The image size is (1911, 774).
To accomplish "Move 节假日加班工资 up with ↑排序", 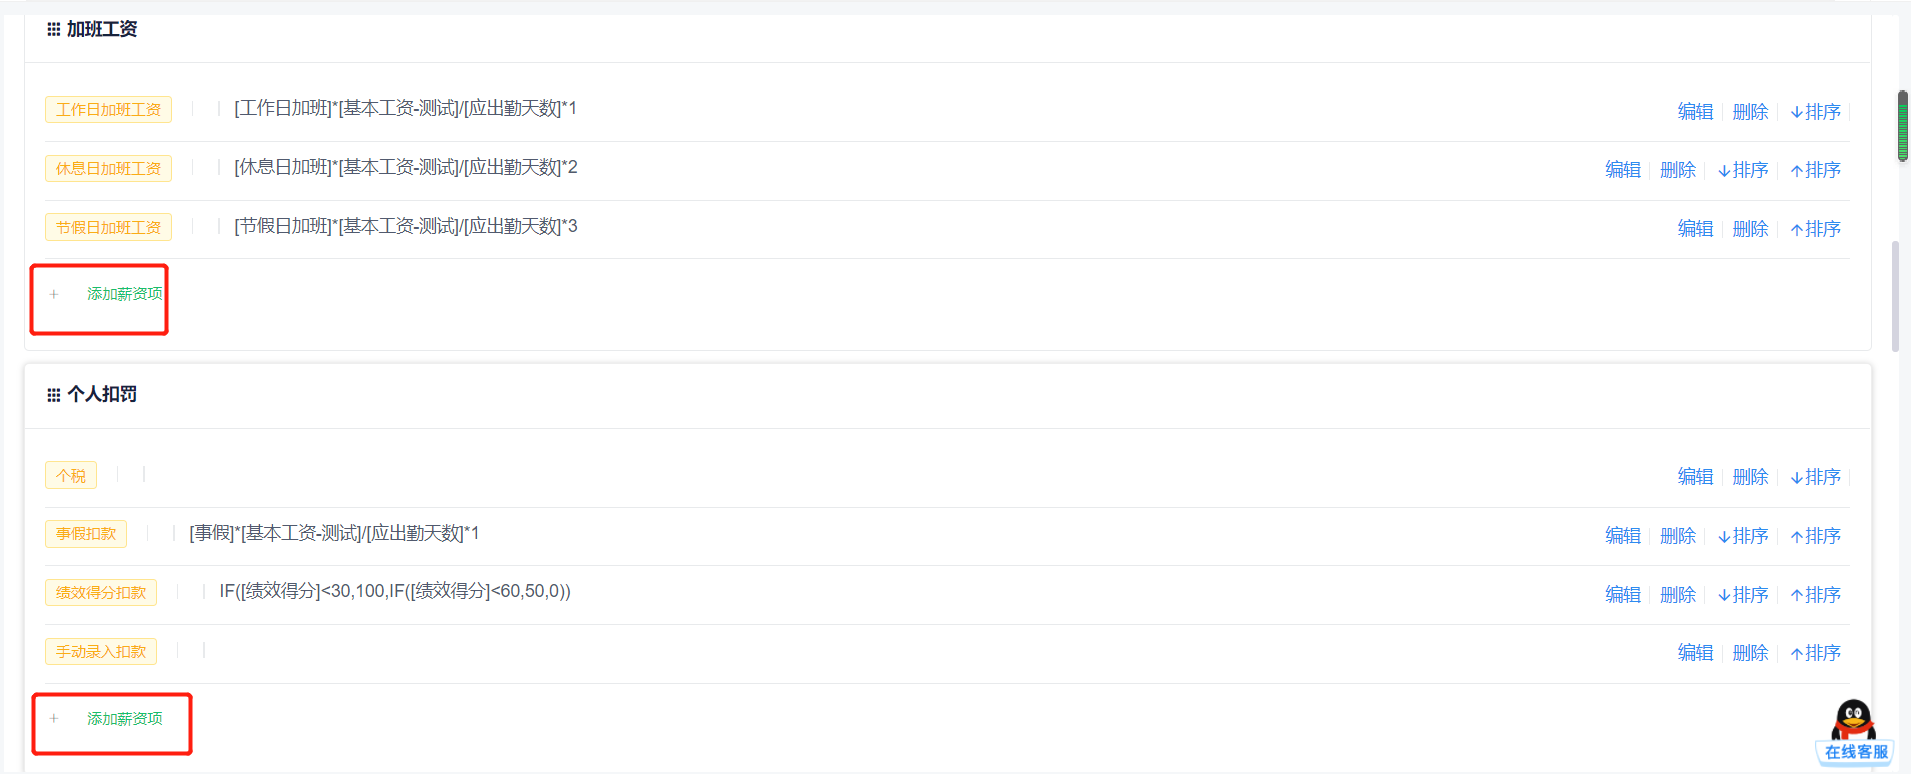I will tap(1815, 229).
